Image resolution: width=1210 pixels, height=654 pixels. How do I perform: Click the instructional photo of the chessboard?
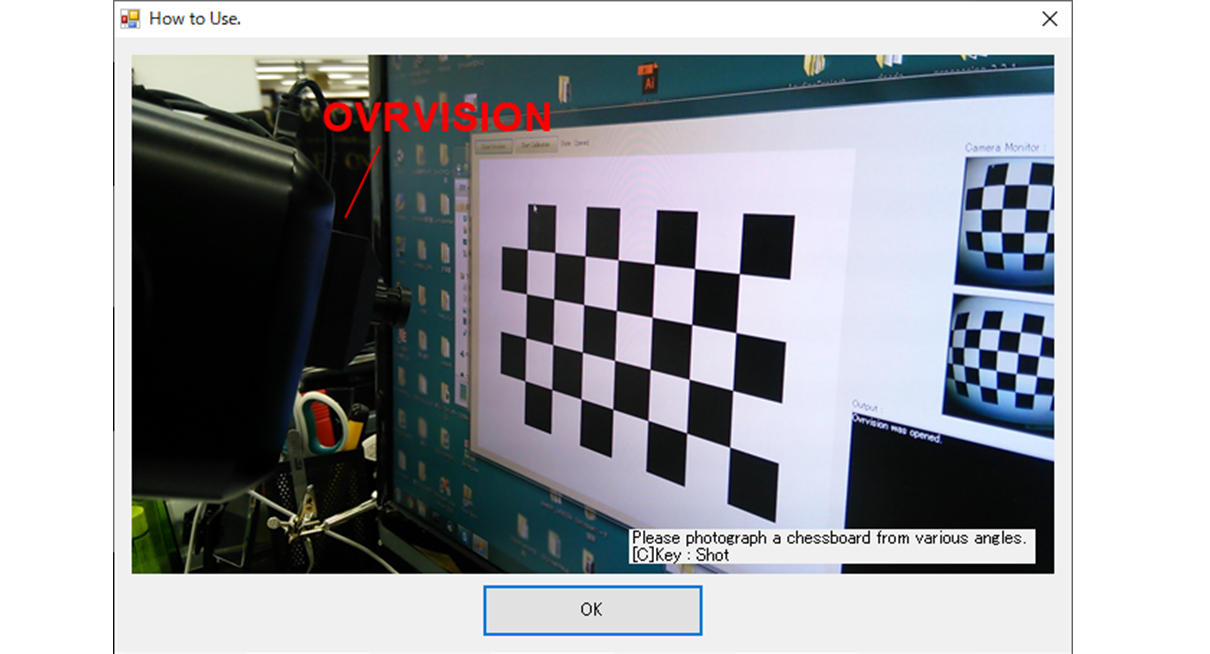click(x=592, y=314)
